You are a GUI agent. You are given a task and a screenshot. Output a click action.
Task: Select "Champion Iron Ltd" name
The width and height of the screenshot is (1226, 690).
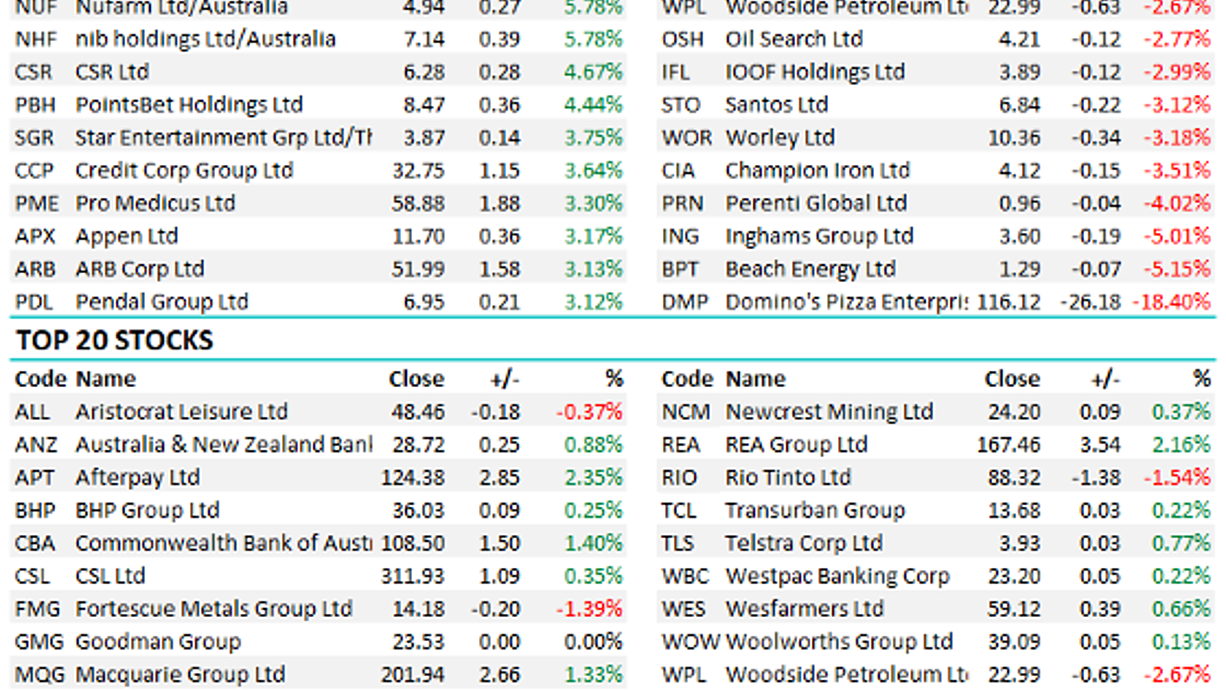click(818, 172)
